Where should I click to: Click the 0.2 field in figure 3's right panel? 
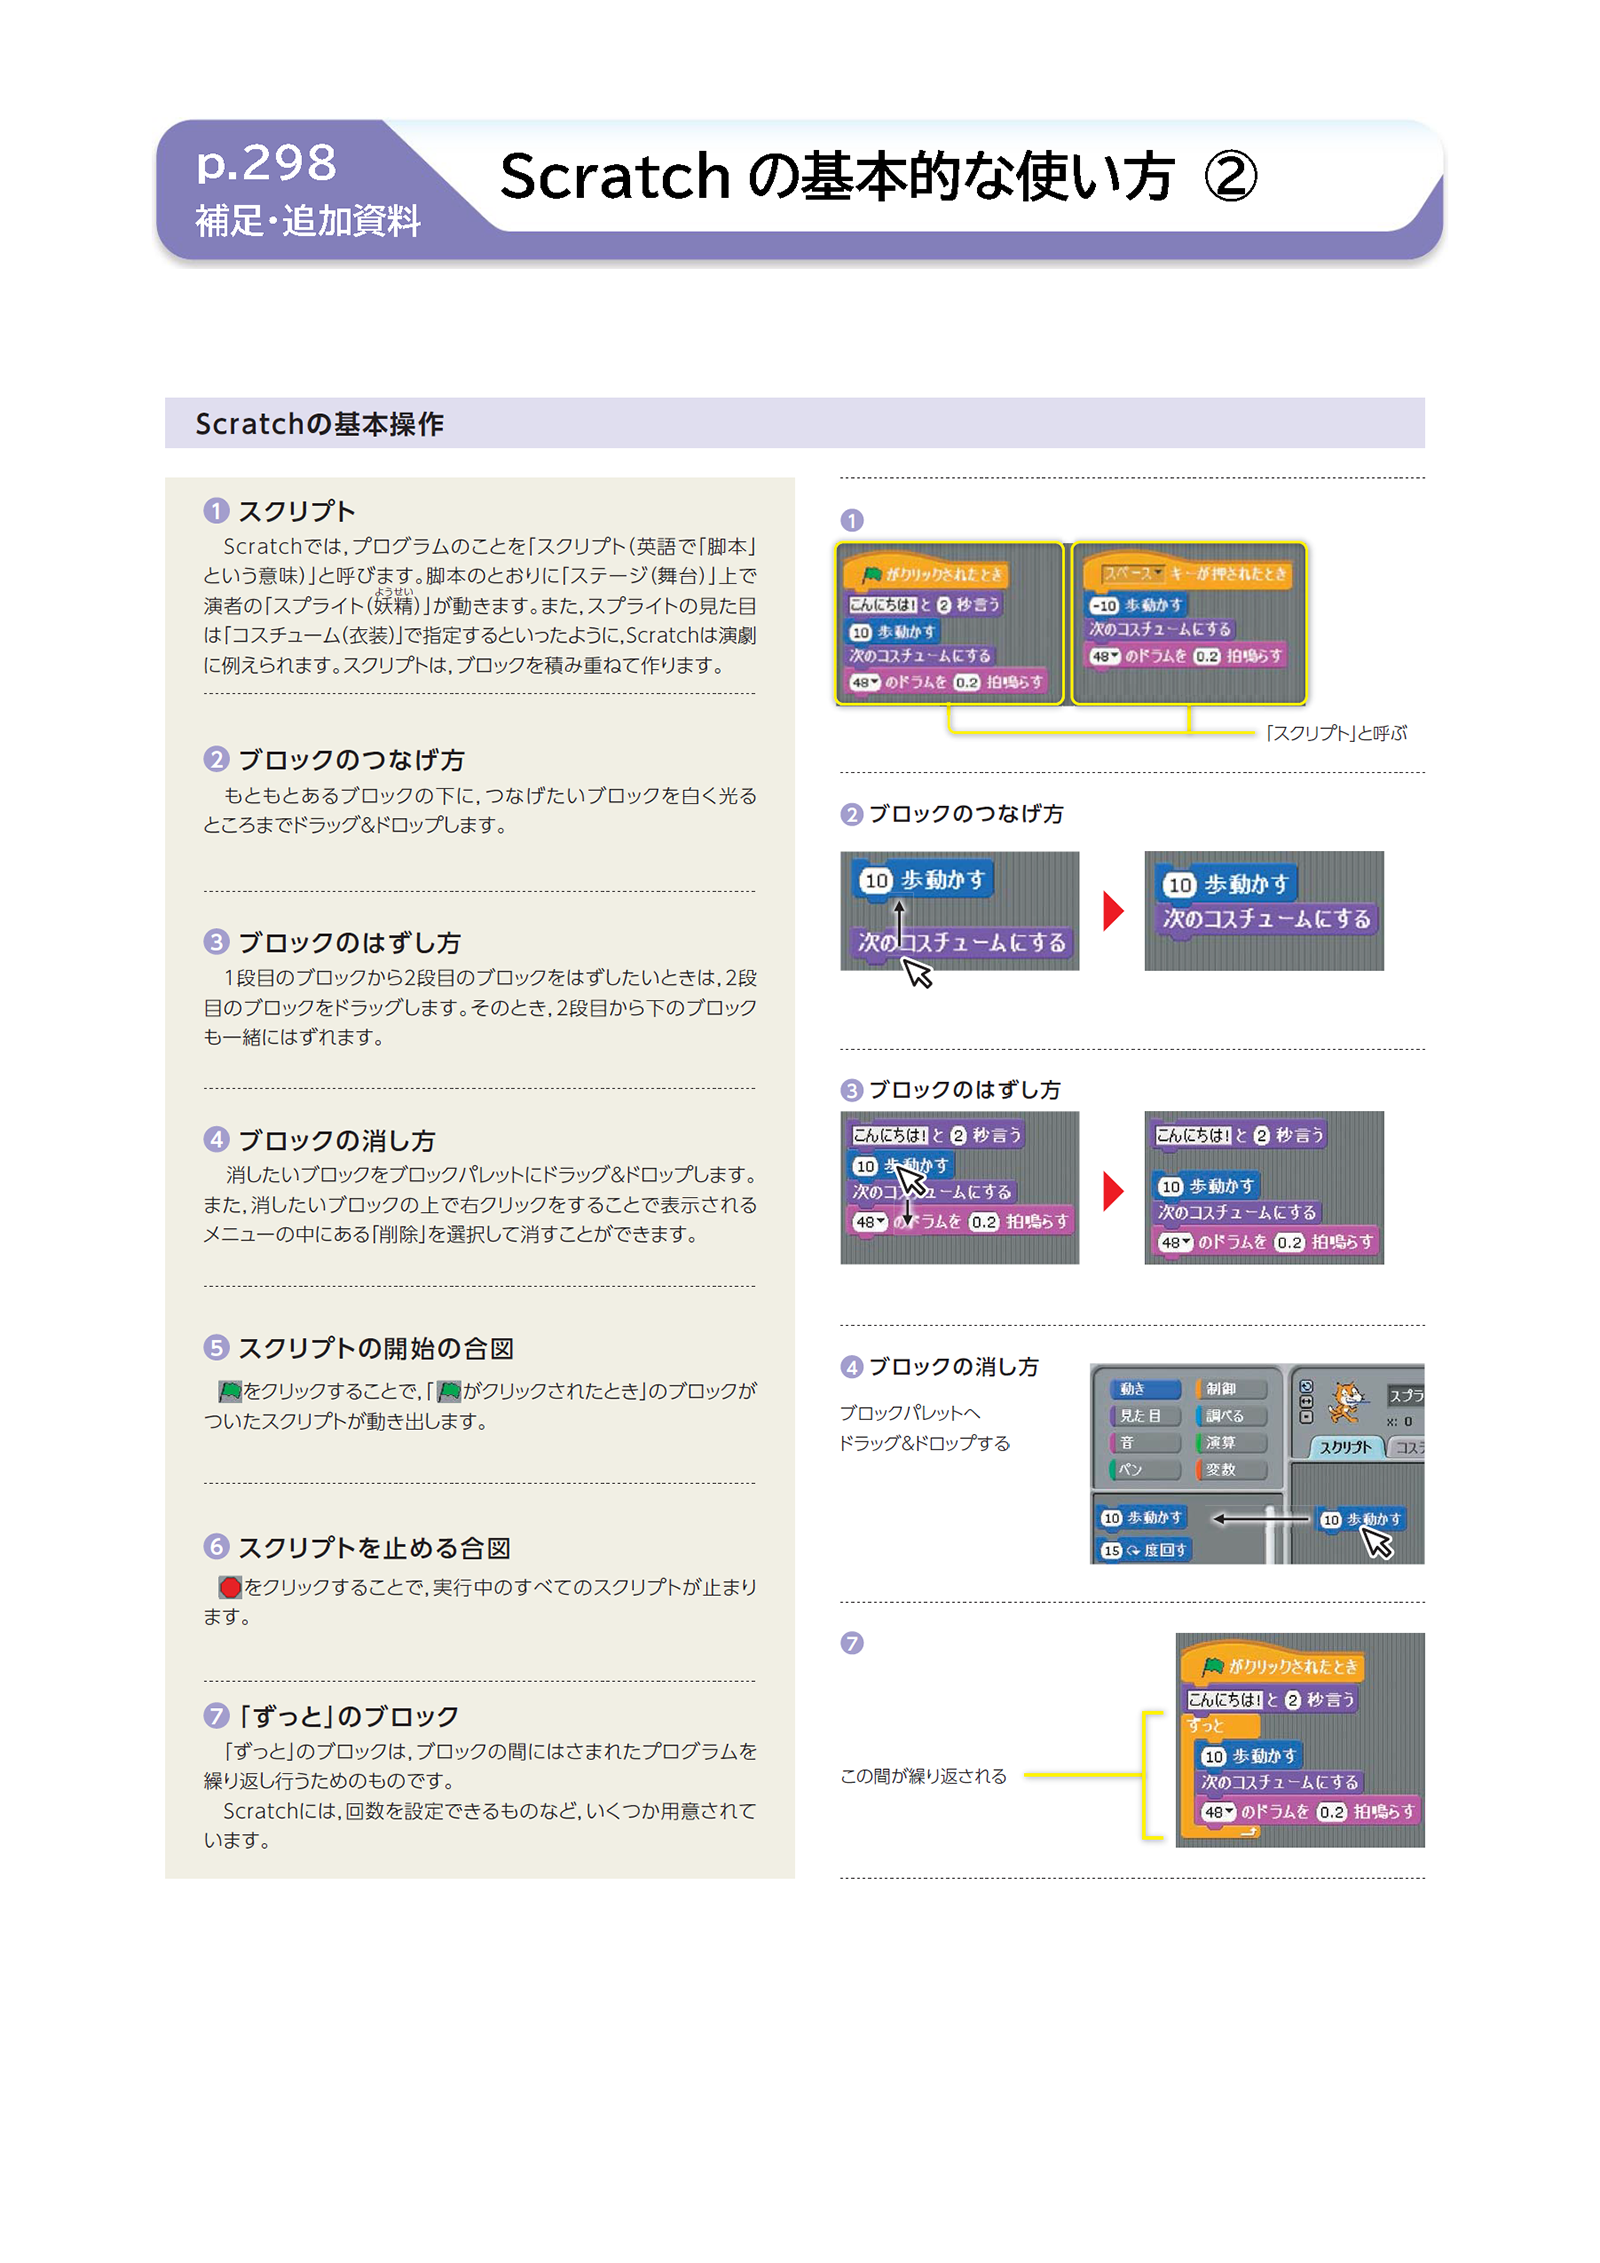pos(1290,1242)
